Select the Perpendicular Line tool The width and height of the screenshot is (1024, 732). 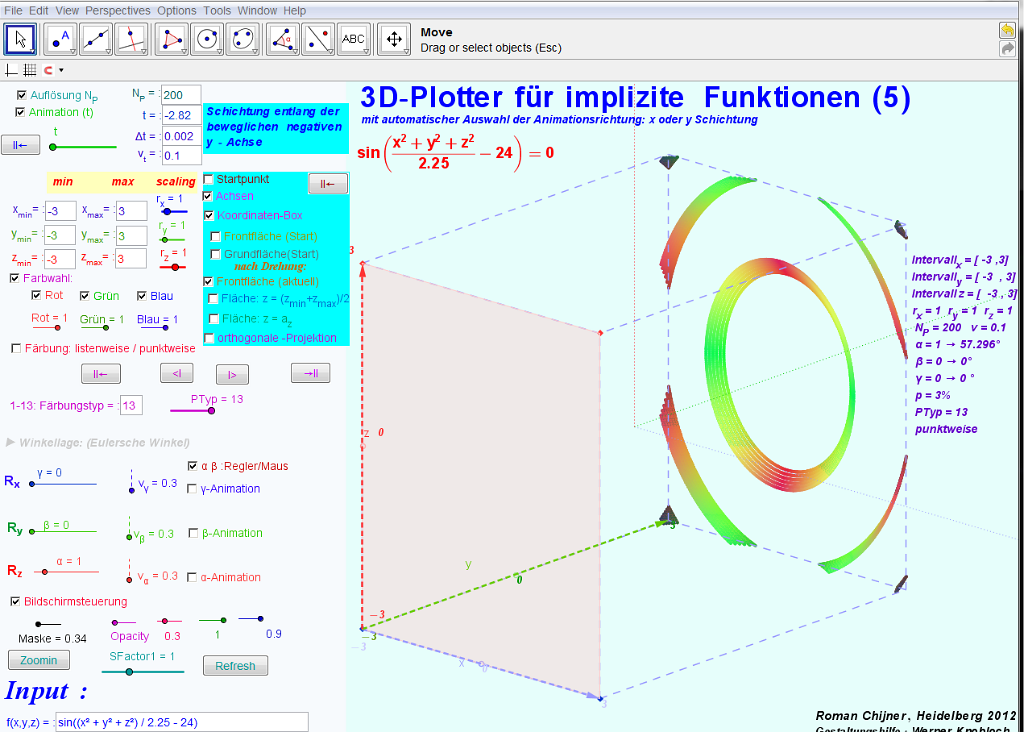(132, 39)
